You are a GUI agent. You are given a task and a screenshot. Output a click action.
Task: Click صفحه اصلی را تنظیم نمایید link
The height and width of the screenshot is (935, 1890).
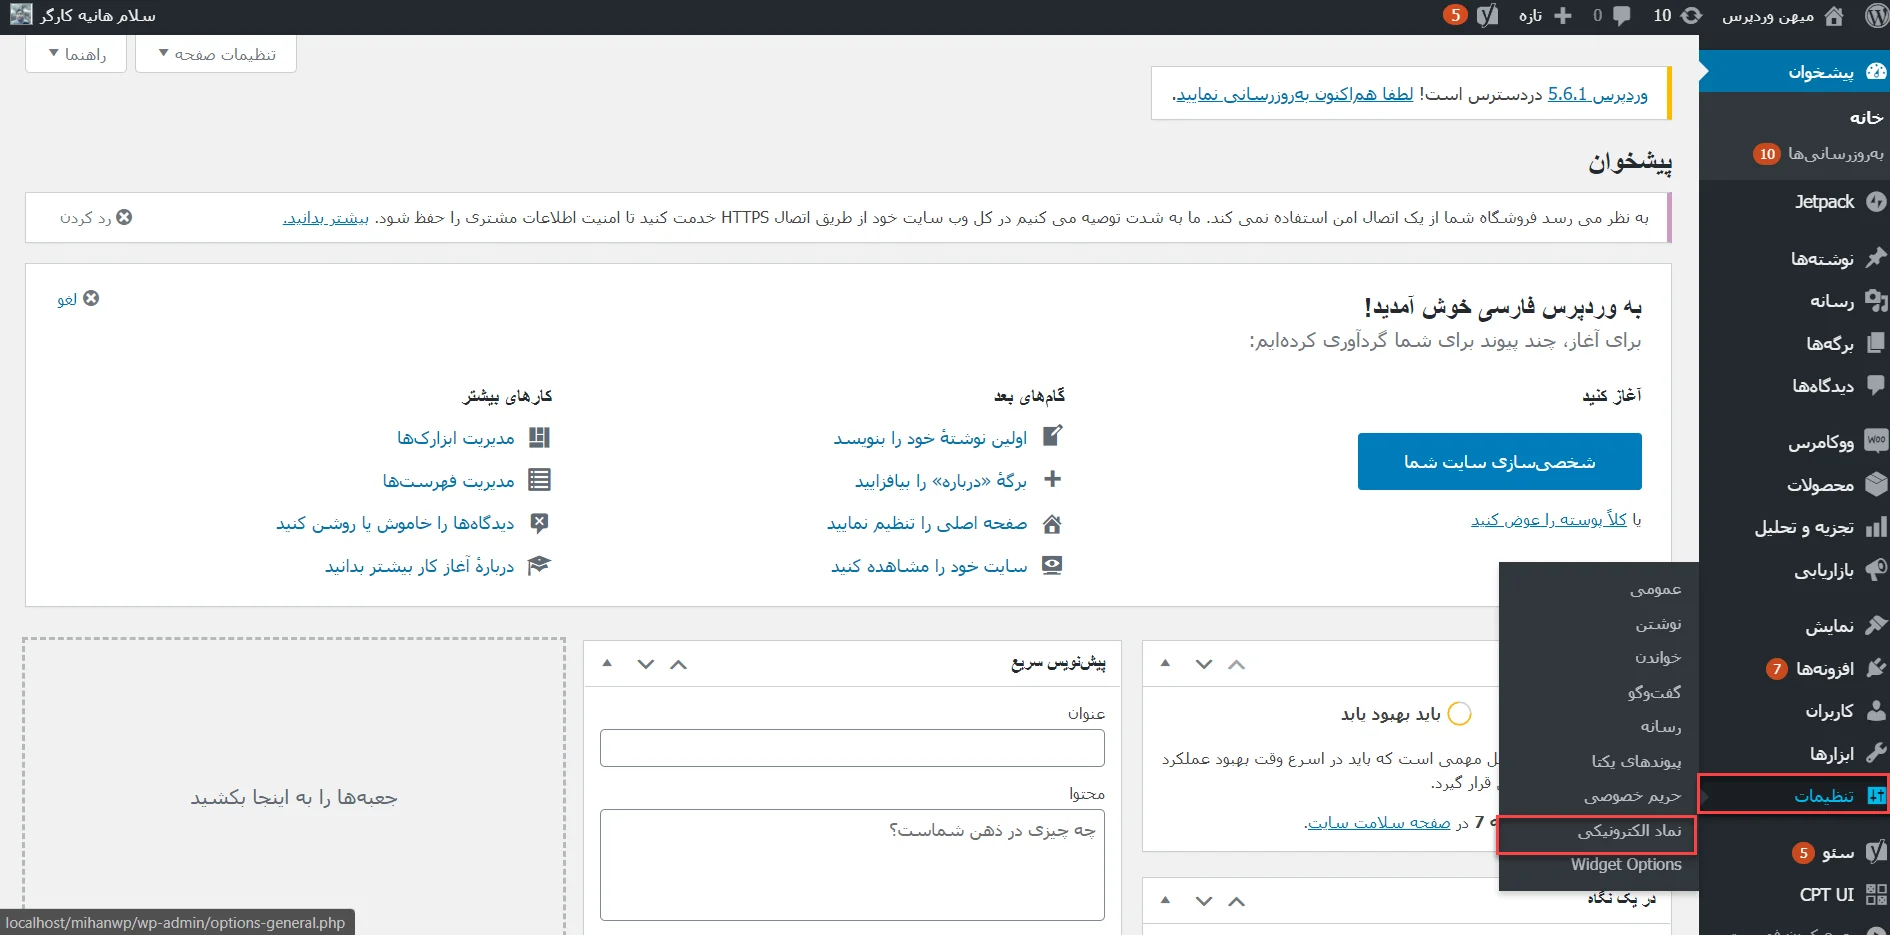click(927, 523)
